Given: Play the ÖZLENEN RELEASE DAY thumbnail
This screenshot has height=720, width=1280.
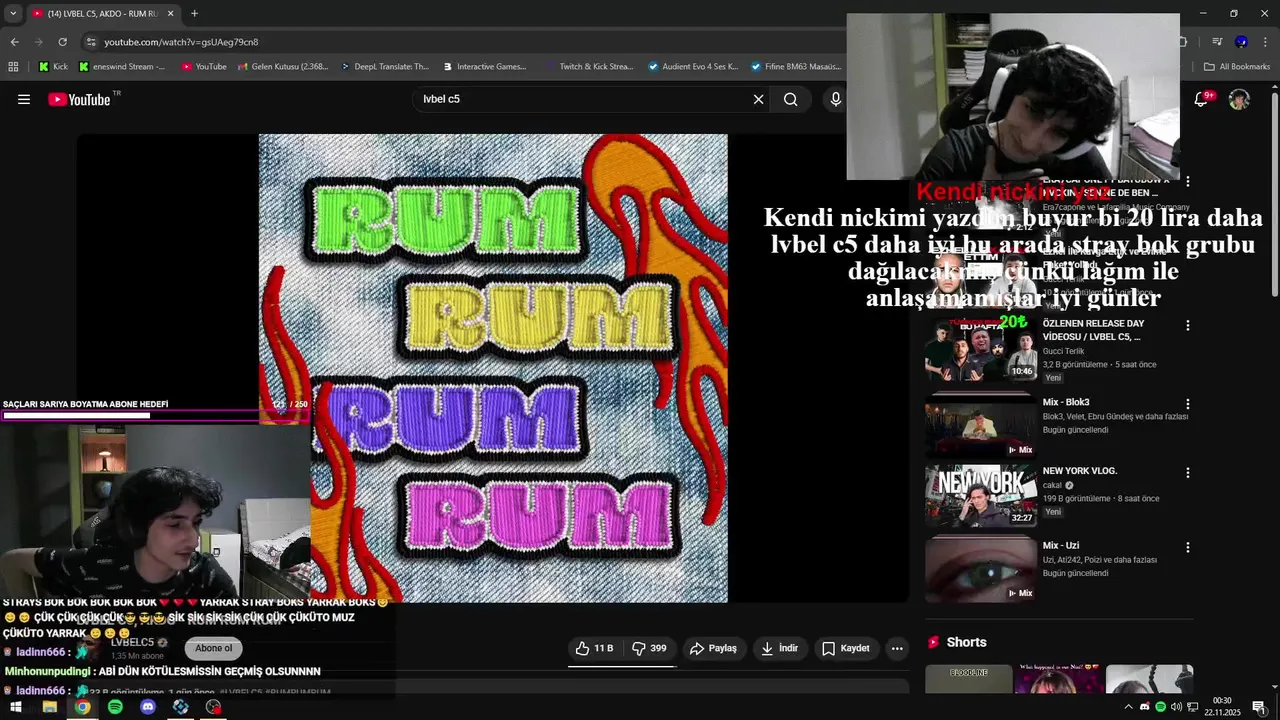Looking at the screenshot, I should [x=981, y=349].
